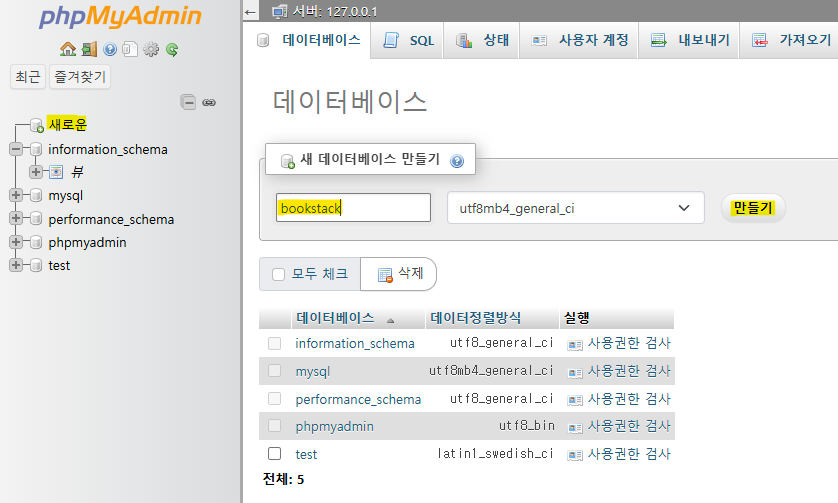Click the privileges icon in performance_schema row
This screenshot has height=503, width=838.
(575, 400)
